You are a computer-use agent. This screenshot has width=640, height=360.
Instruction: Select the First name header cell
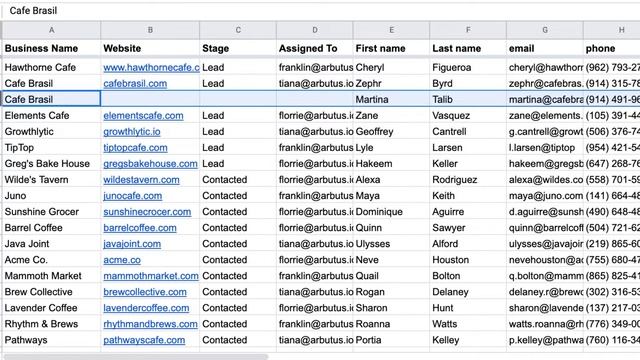[391, 48]
